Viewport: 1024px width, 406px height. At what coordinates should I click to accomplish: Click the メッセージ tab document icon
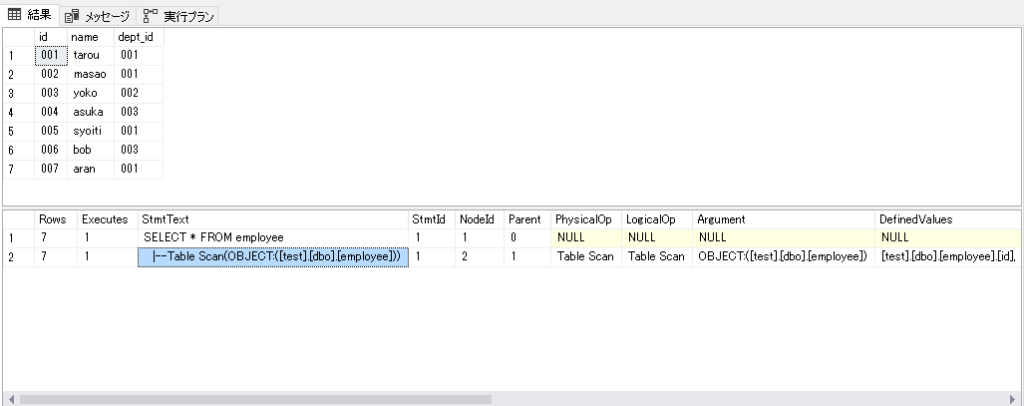click(72, 16)
